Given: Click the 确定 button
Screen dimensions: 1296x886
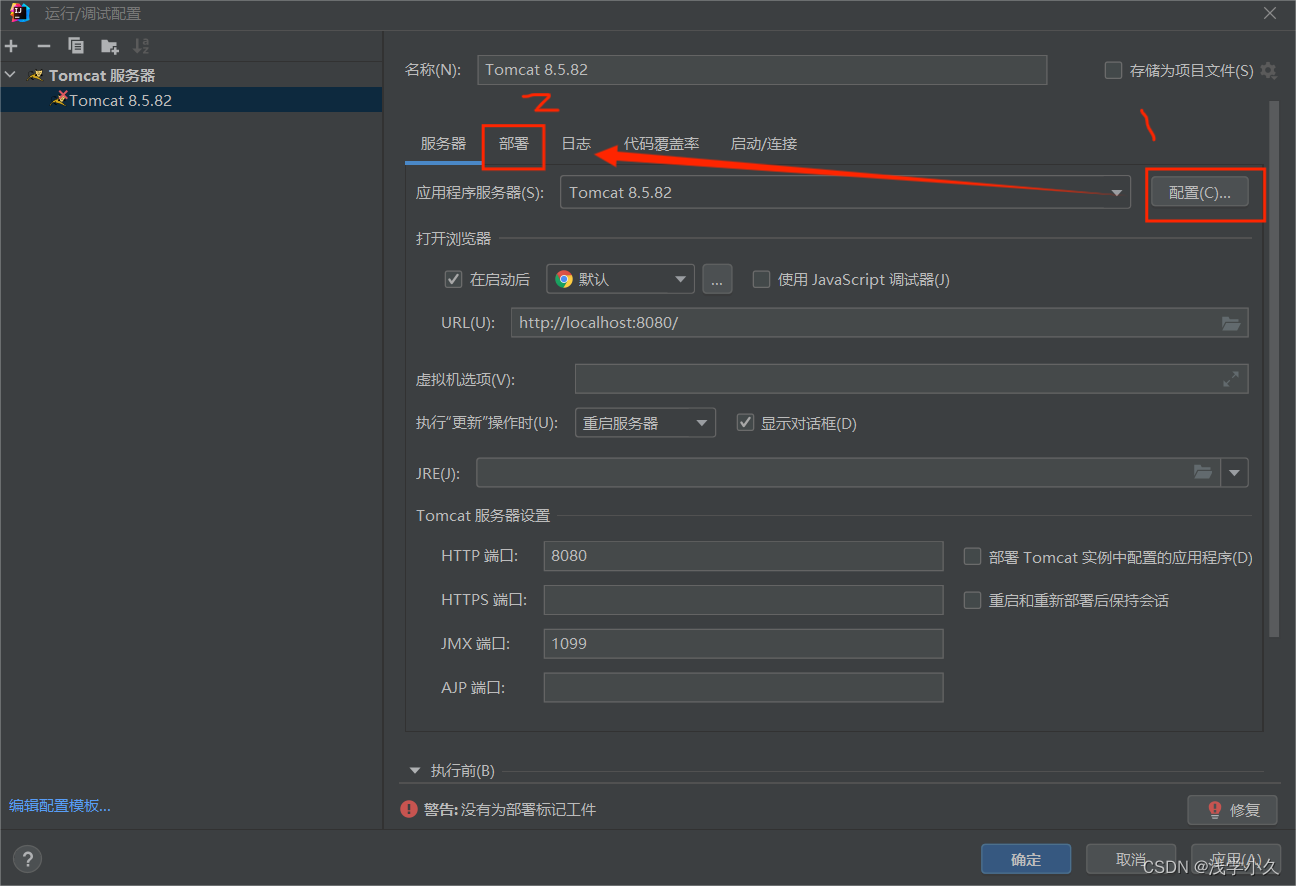Looking at the screenshot, I should coord(1026,859).
